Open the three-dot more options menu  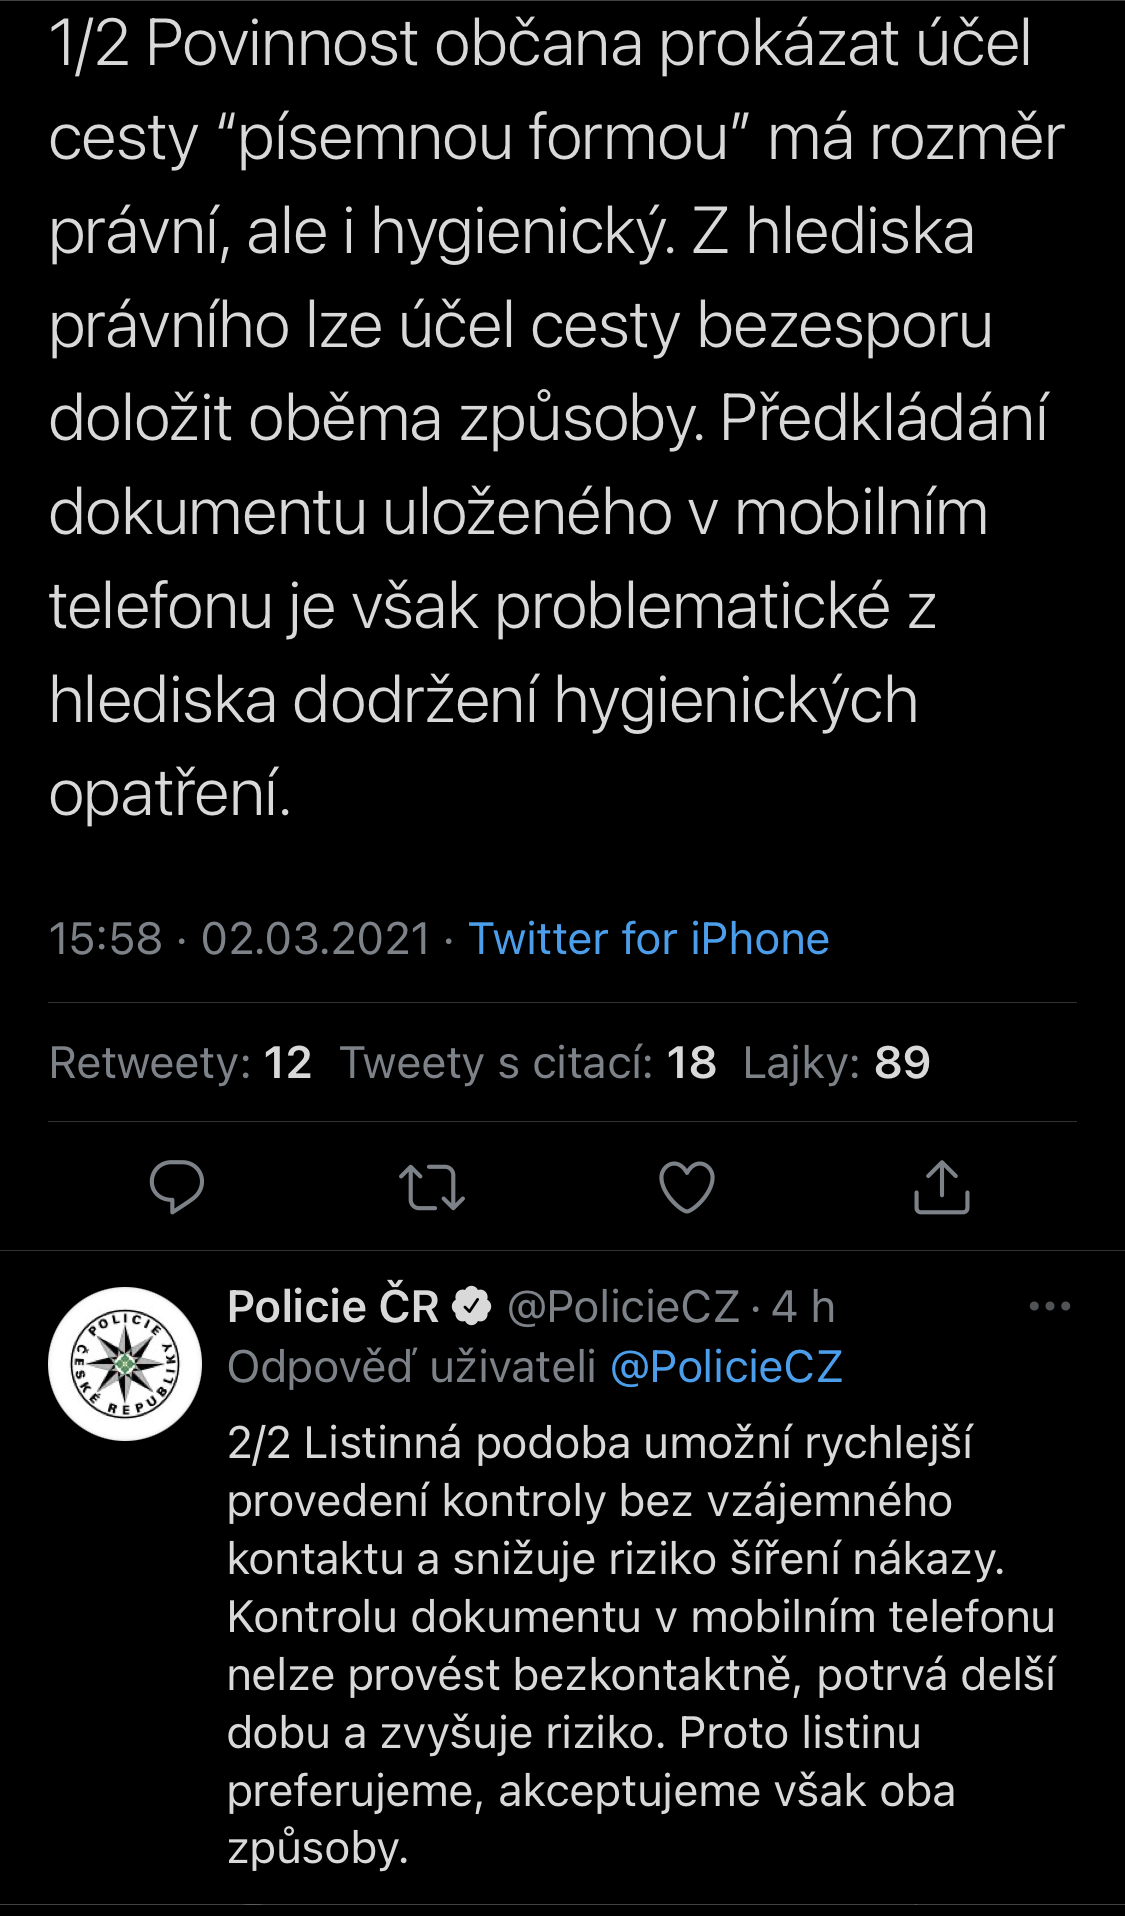(1049, 1306)
